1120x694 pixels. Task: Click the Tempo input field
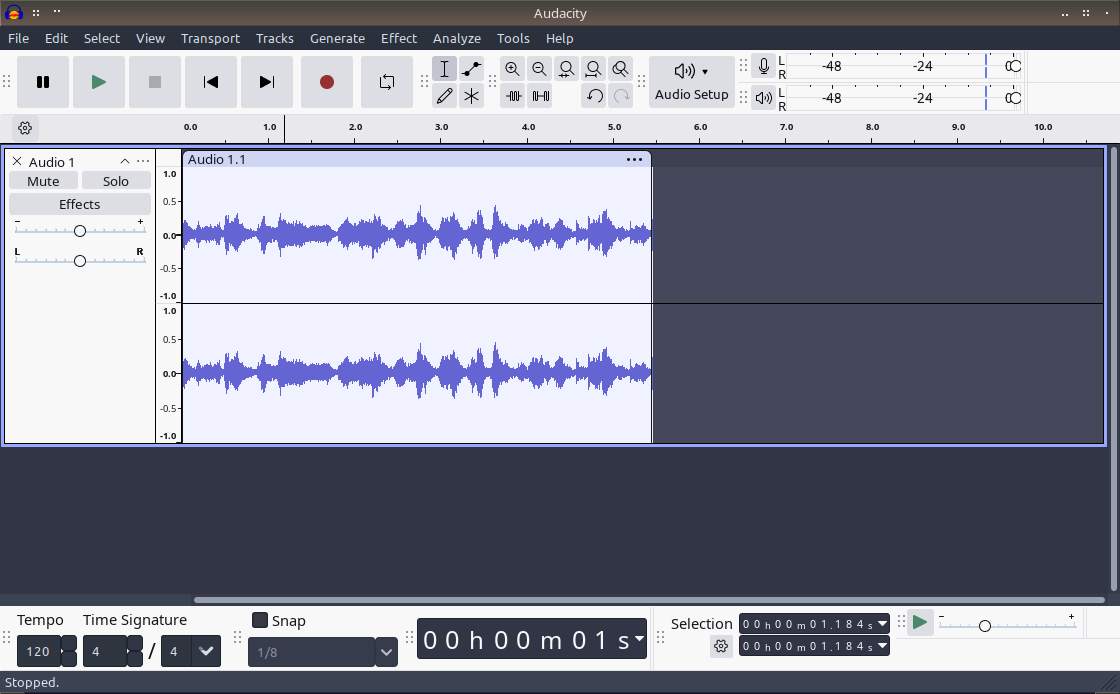(x=38, y=651)
